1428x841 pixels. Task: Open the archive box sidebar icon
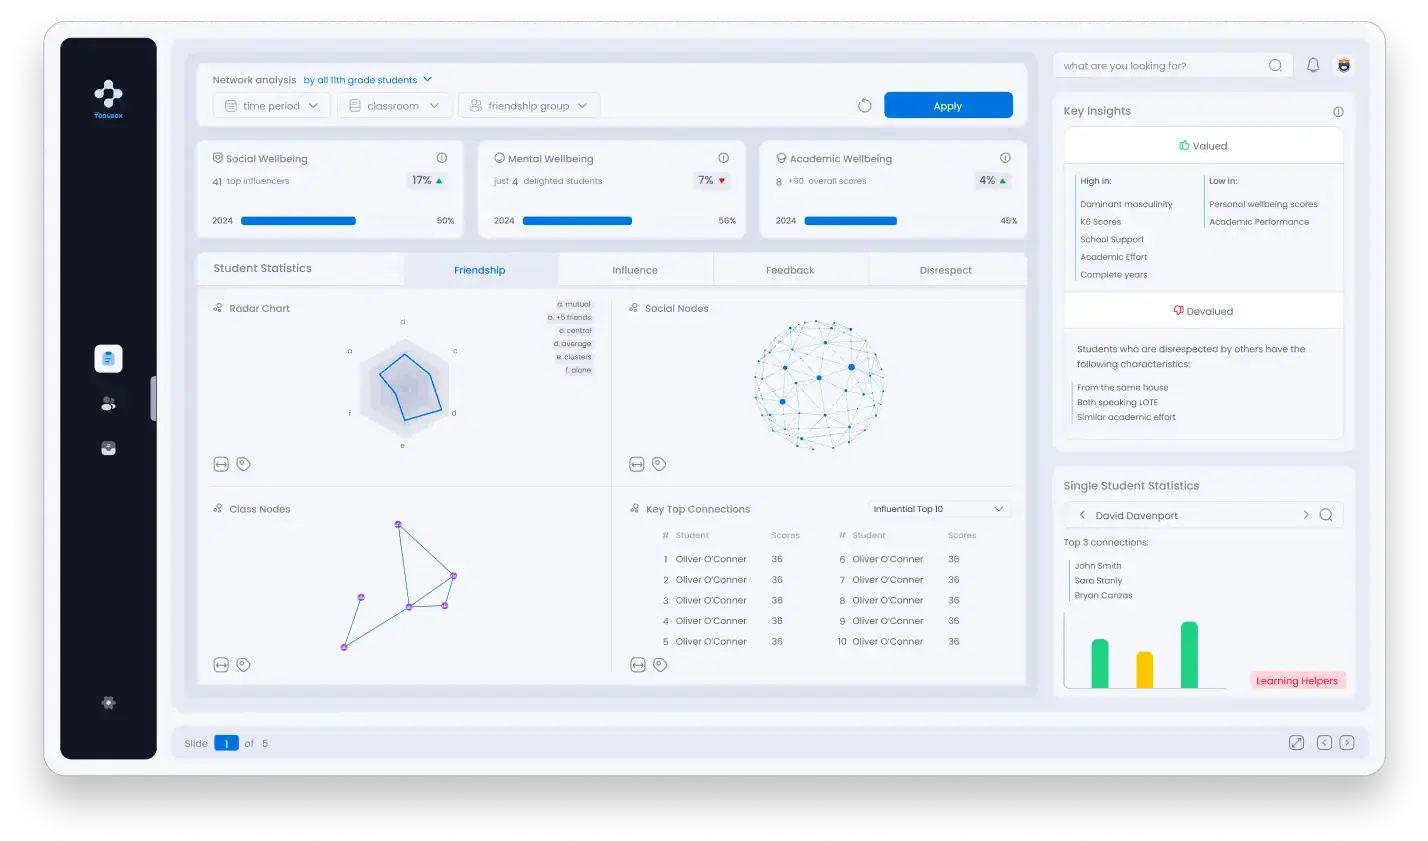[108, 449]
